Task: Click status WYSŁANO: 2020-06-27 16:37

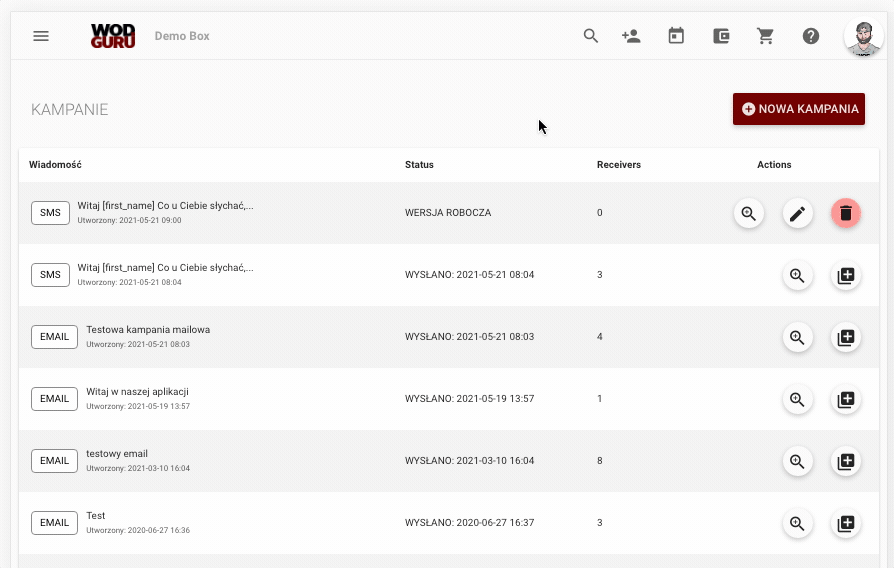Action: tap(469, 523)
